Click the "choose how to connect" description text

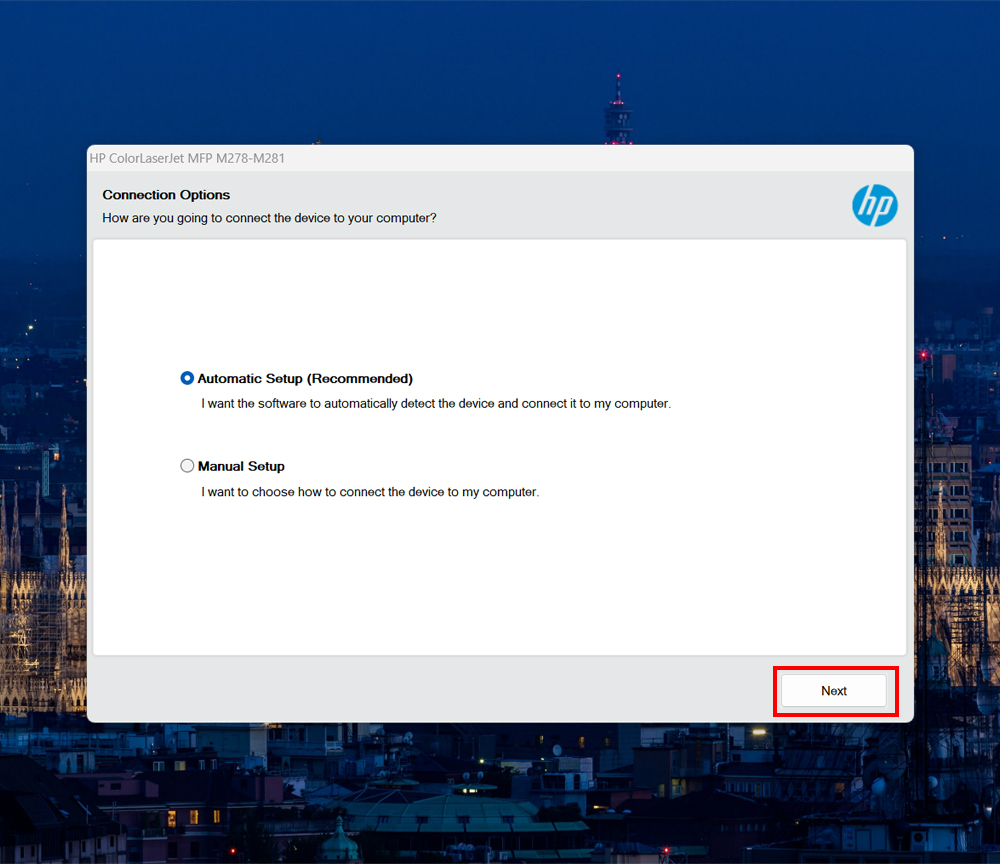tap(370, 492)
